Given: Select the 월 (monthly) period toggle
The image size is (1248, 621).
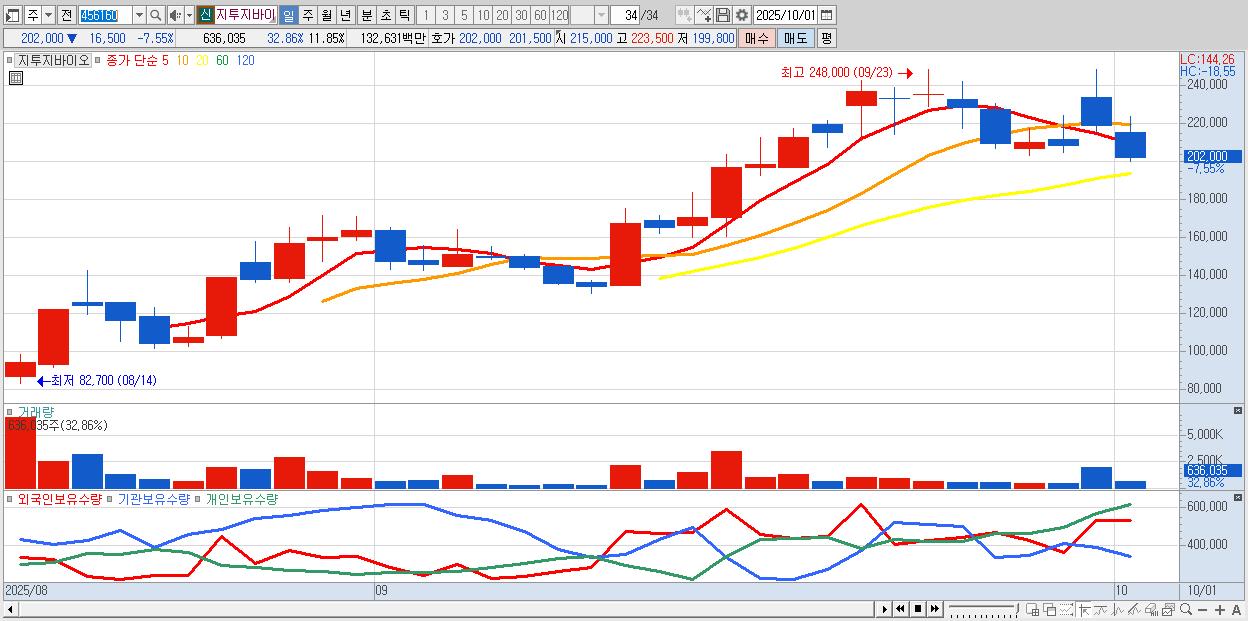Looking at the screenshot, I should coord(326,15).
